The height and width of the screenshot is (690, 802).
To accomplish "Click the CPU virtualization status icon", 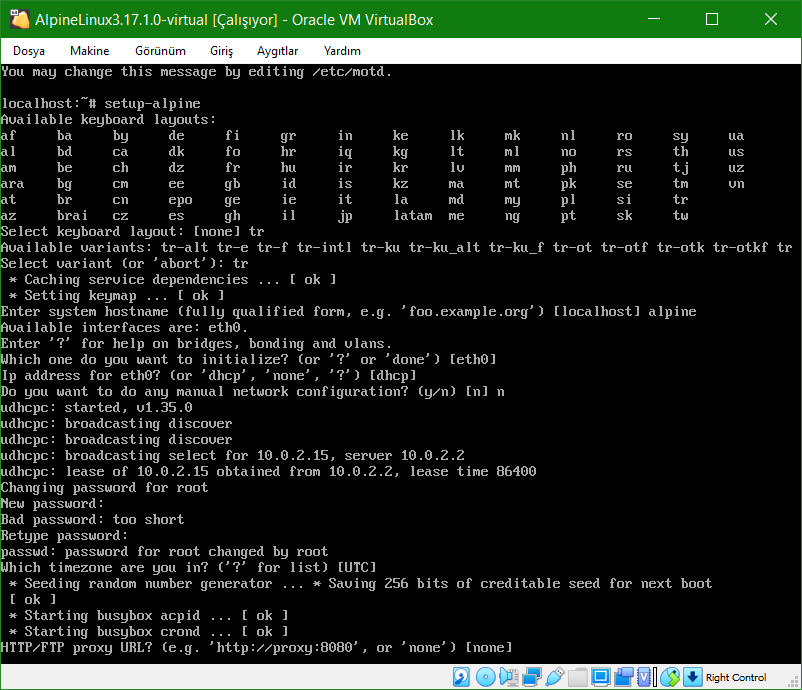I will pyautogui.click(x=646, y=677).
